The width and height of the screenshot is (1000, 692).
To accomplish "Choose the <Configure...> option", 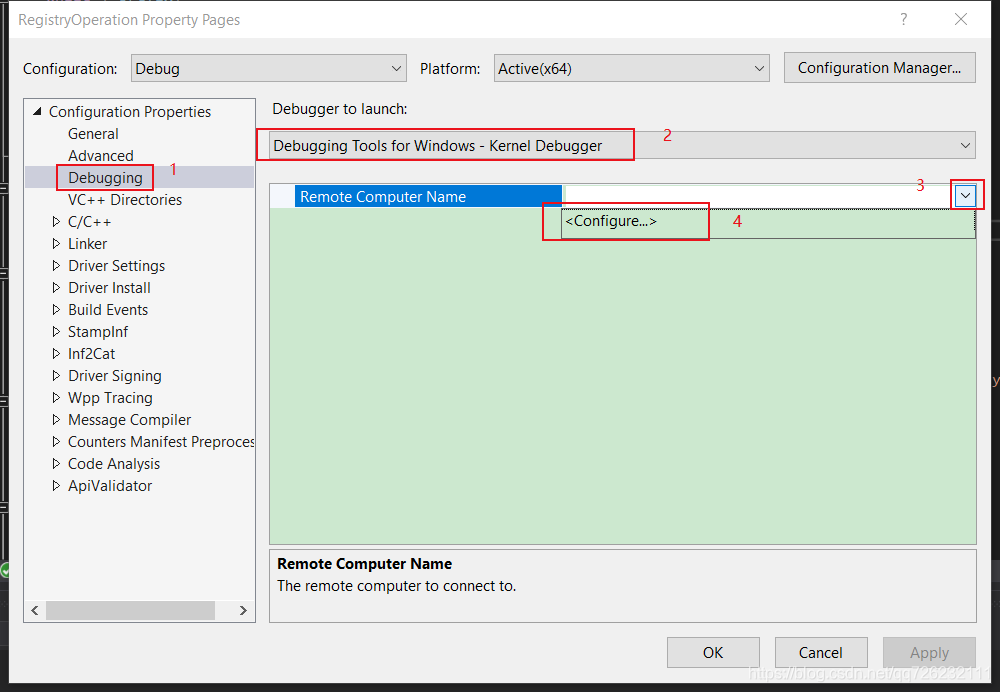I will click(x=768, y=222).
